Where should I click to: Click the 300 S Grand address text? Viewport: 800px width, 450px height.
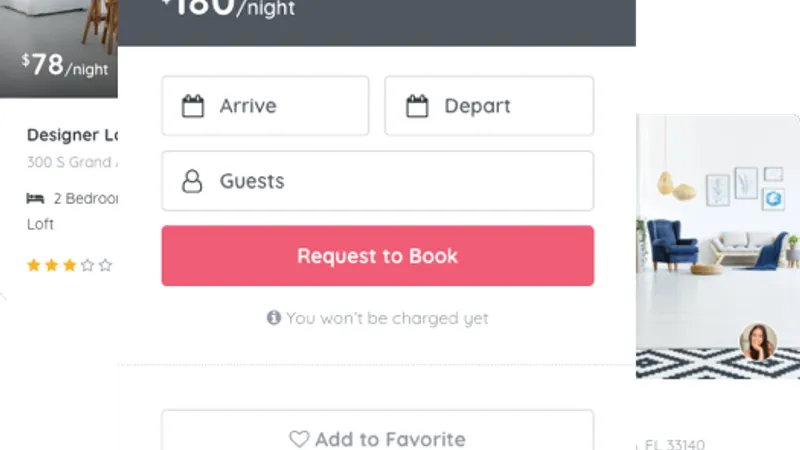tap(72, 162)
